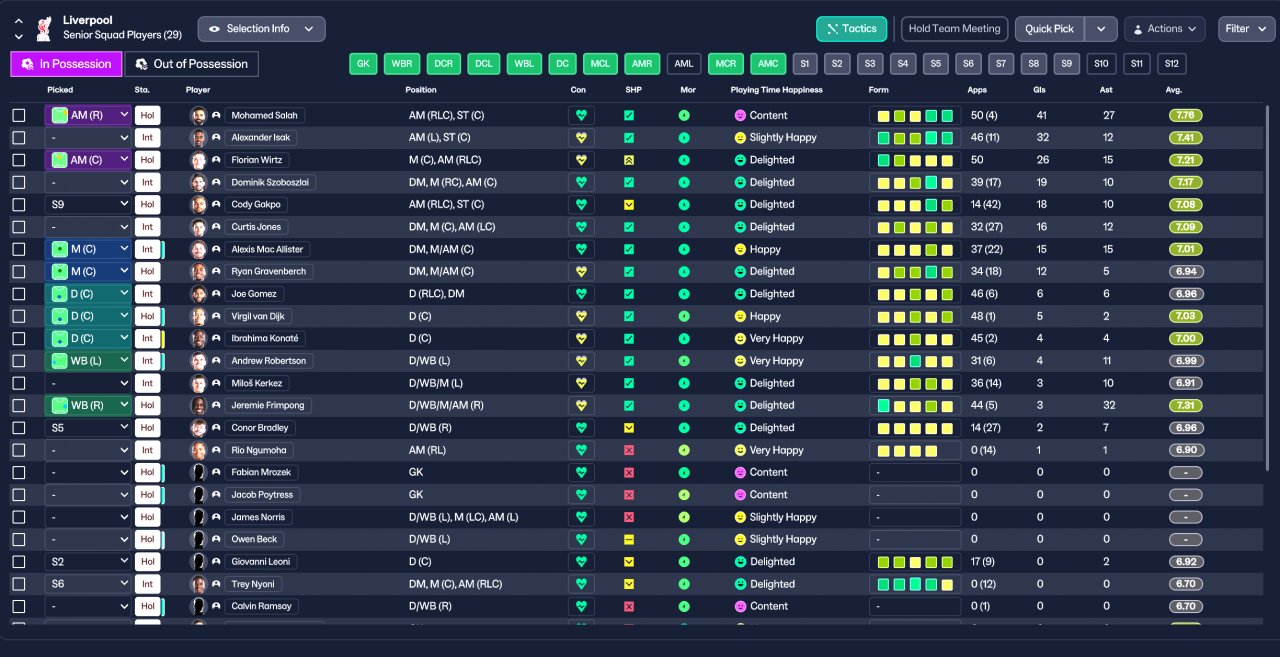Click Fabian Mrozek's silhouette avatar
This screenshot has height=657, width=1280.
coord(198,472)
